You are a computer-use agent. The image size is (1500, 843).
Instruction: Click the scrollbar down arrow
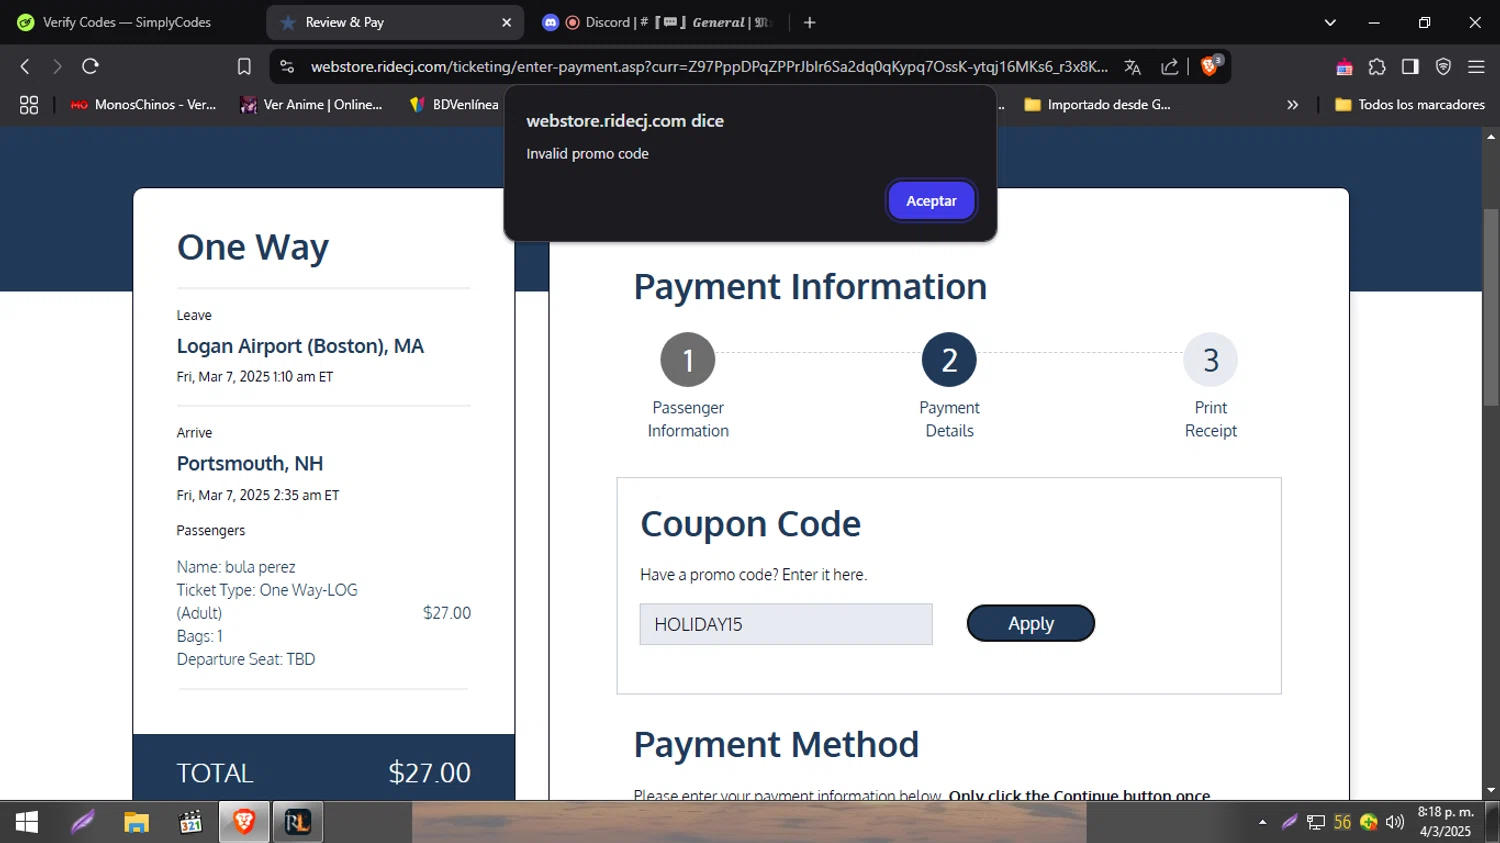pyautogui.click(x=1491, y=790)
